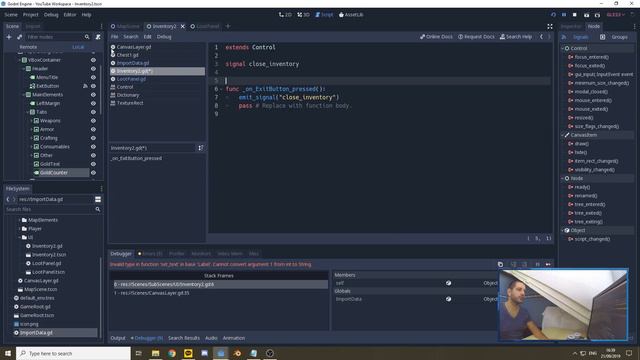Toggle visibility of GoldCounter node
The height and width of the screenshot is (360, 640).
point(93,173)
